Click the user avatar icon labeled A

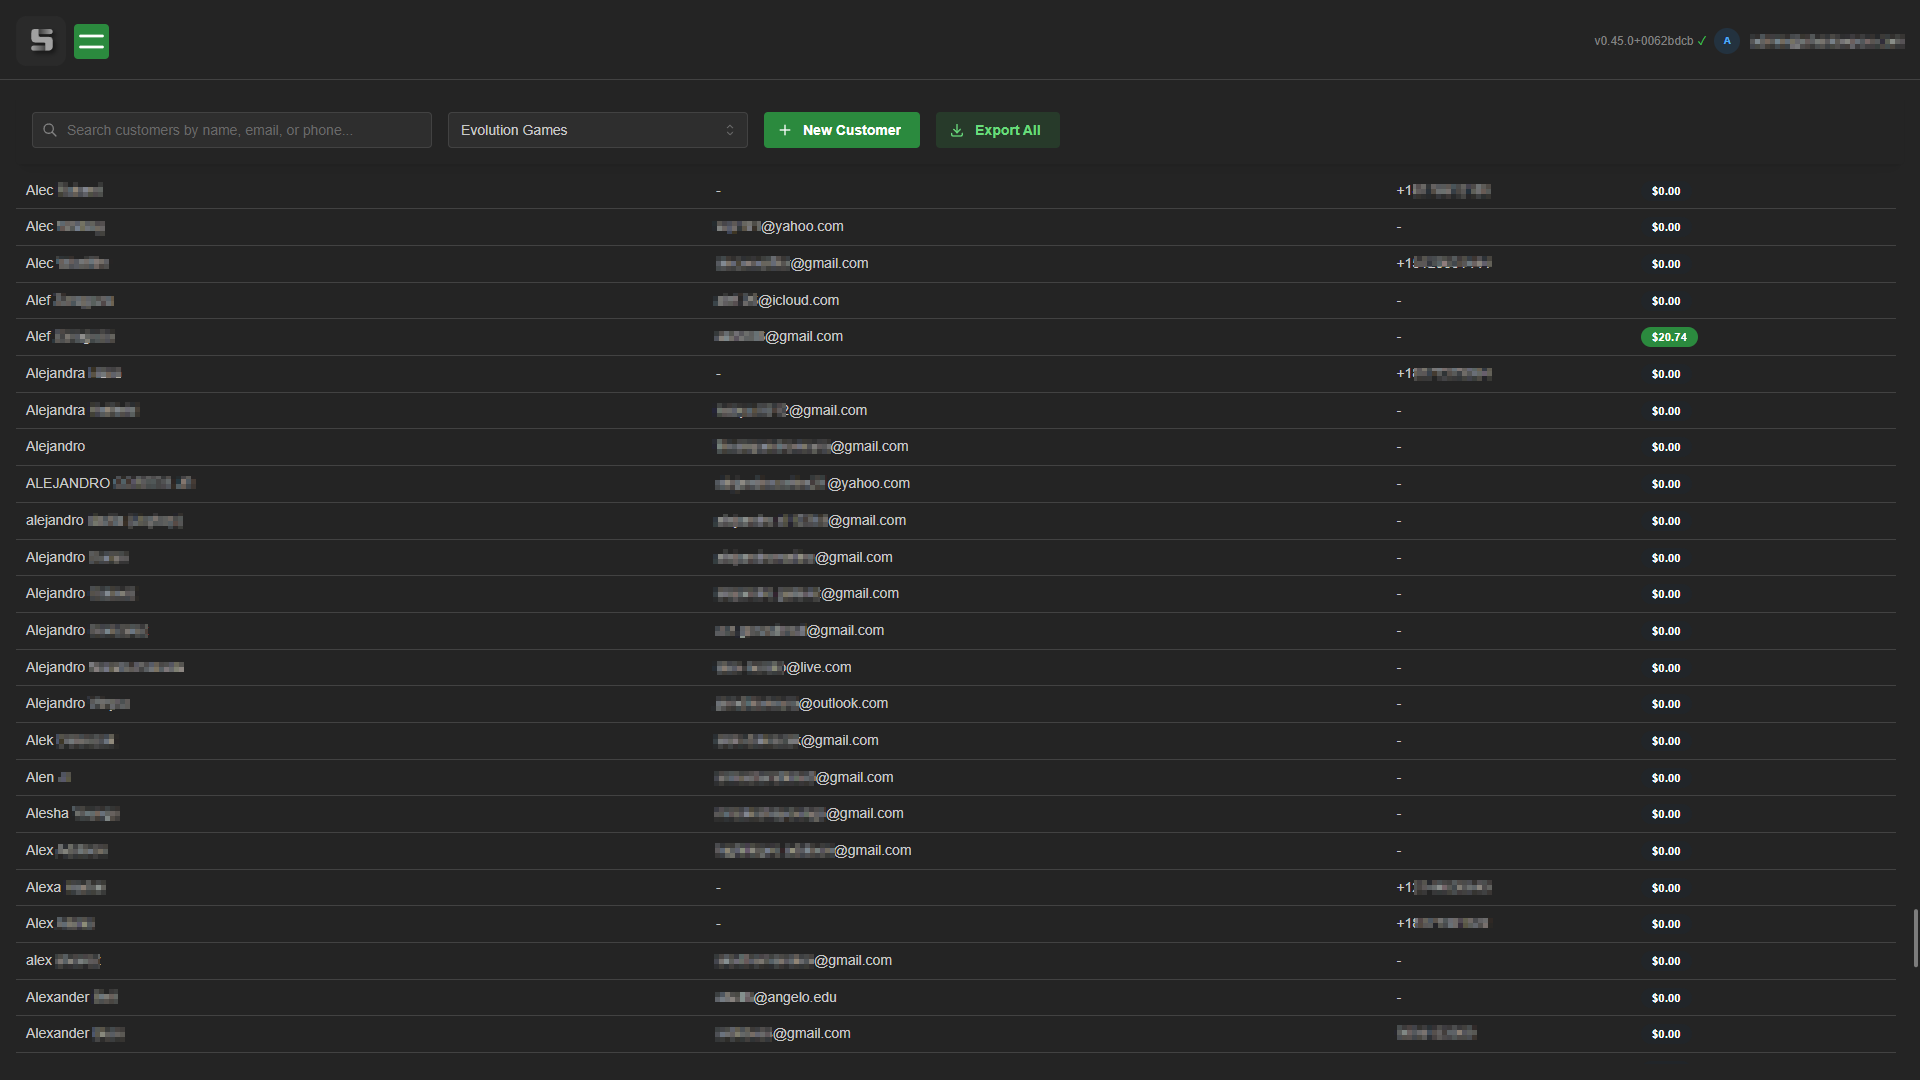(x=1726, y=41)
